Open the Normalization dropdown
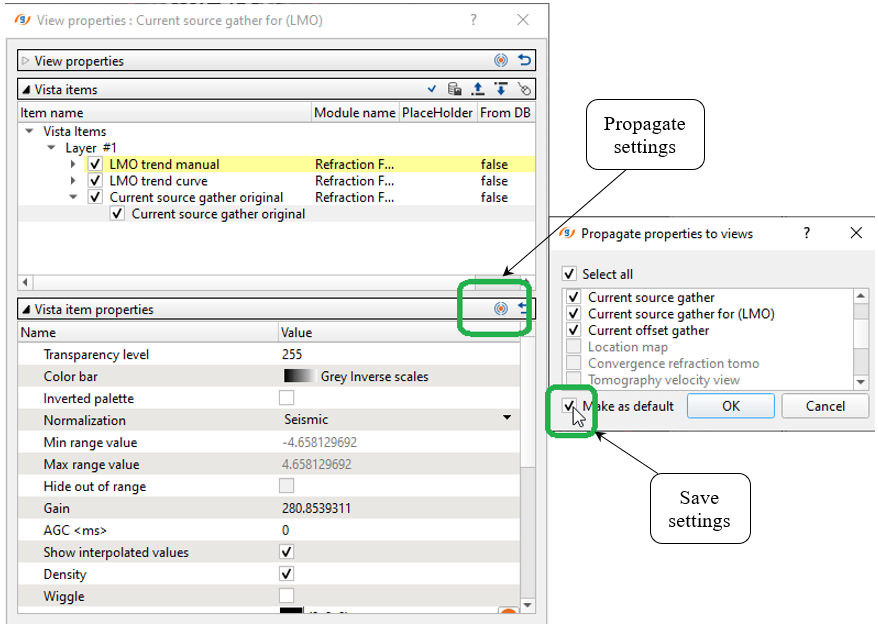This screenshot has height=628, width=878. click(507, 420)
